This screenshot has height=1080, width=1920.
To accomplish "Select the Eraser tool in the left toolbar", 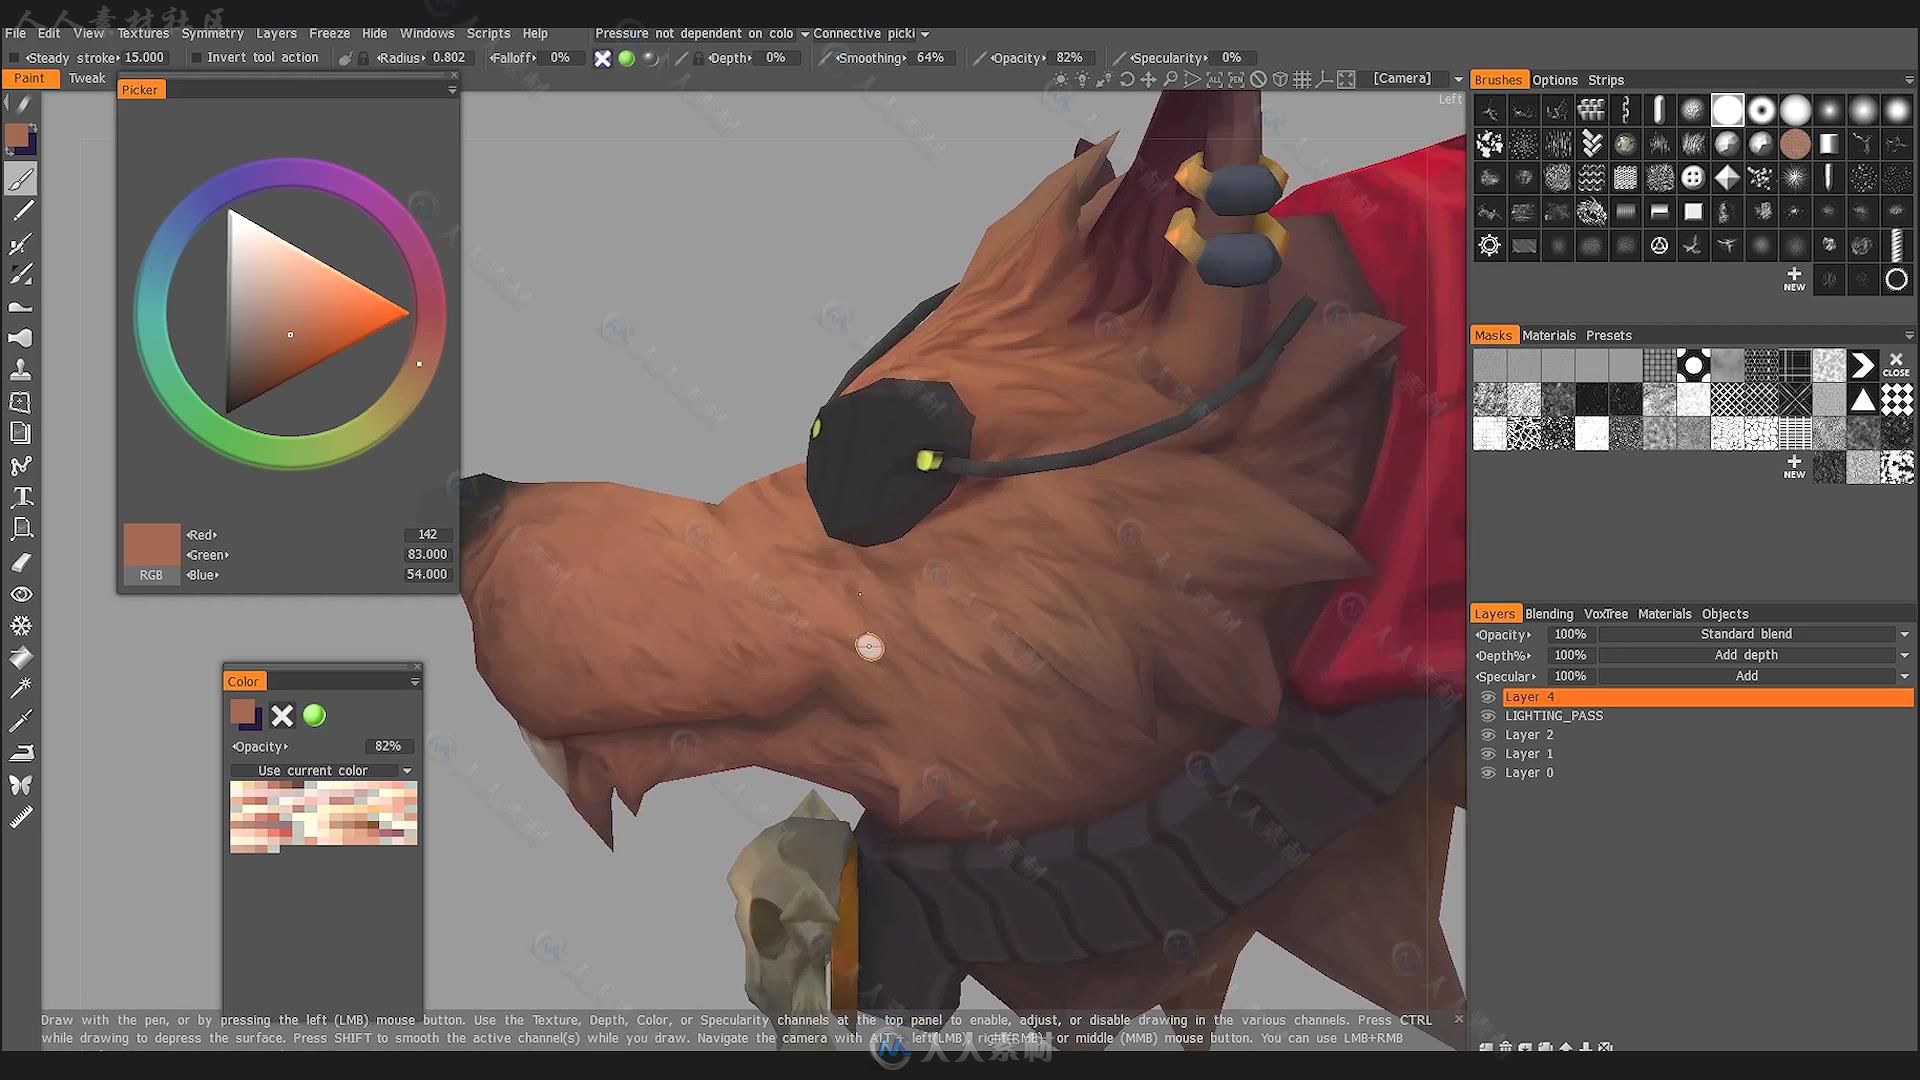I will 21,562.
